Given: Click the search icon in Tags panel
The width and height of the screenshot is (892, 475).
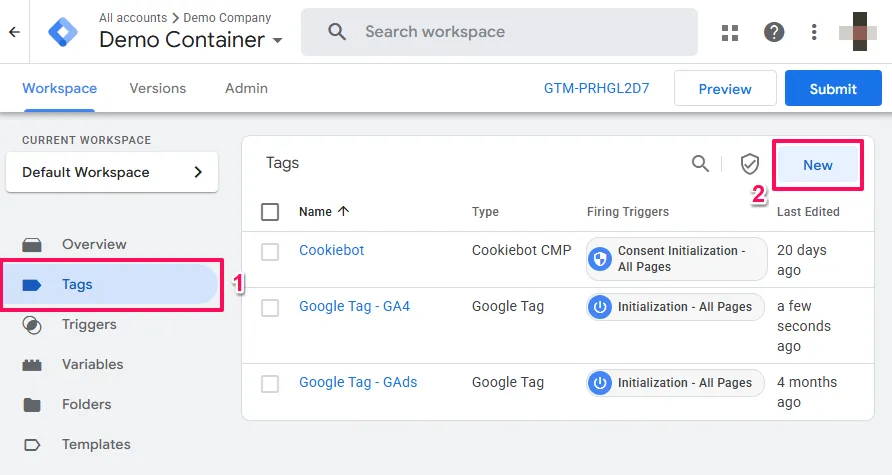Looking at the screenshot, I should coord(701,164).
